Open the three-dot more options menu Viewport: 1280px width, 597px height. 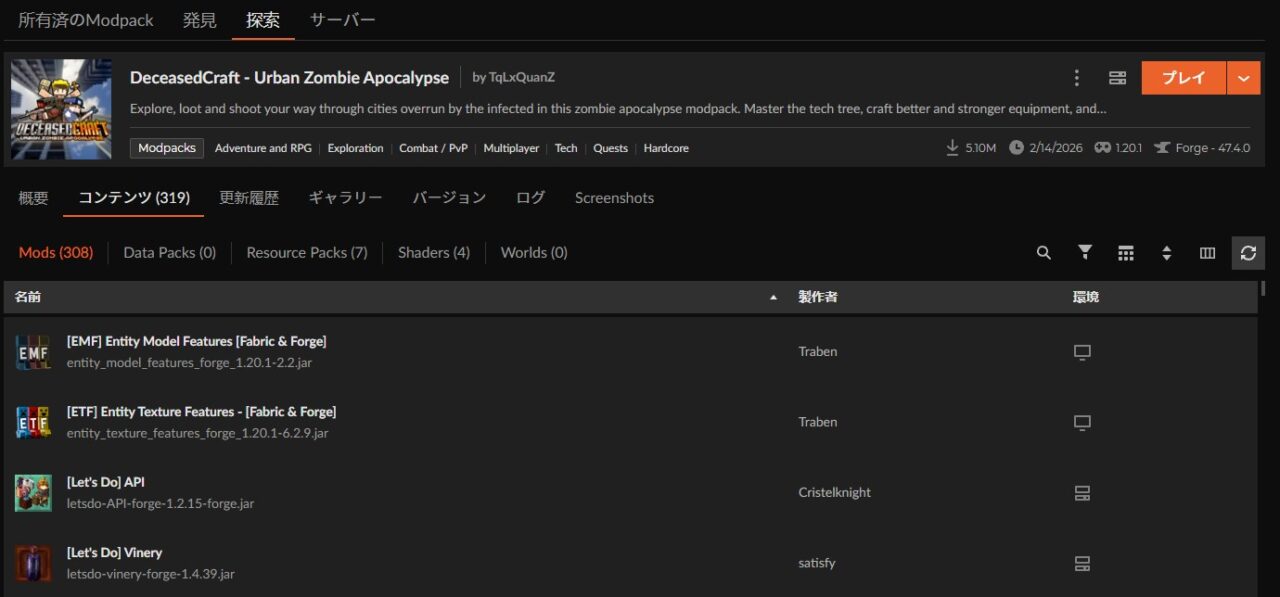1076,78
